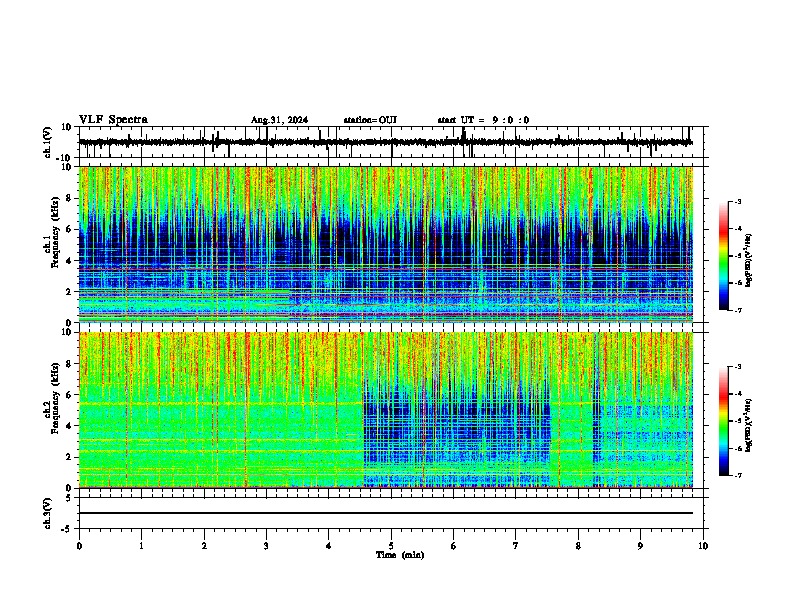Image resolution: width=792 pixels, height=612 pixels.
Task: Click the "2" kHz tick on ch.1 frequency axis
Action: coord(70,292)
